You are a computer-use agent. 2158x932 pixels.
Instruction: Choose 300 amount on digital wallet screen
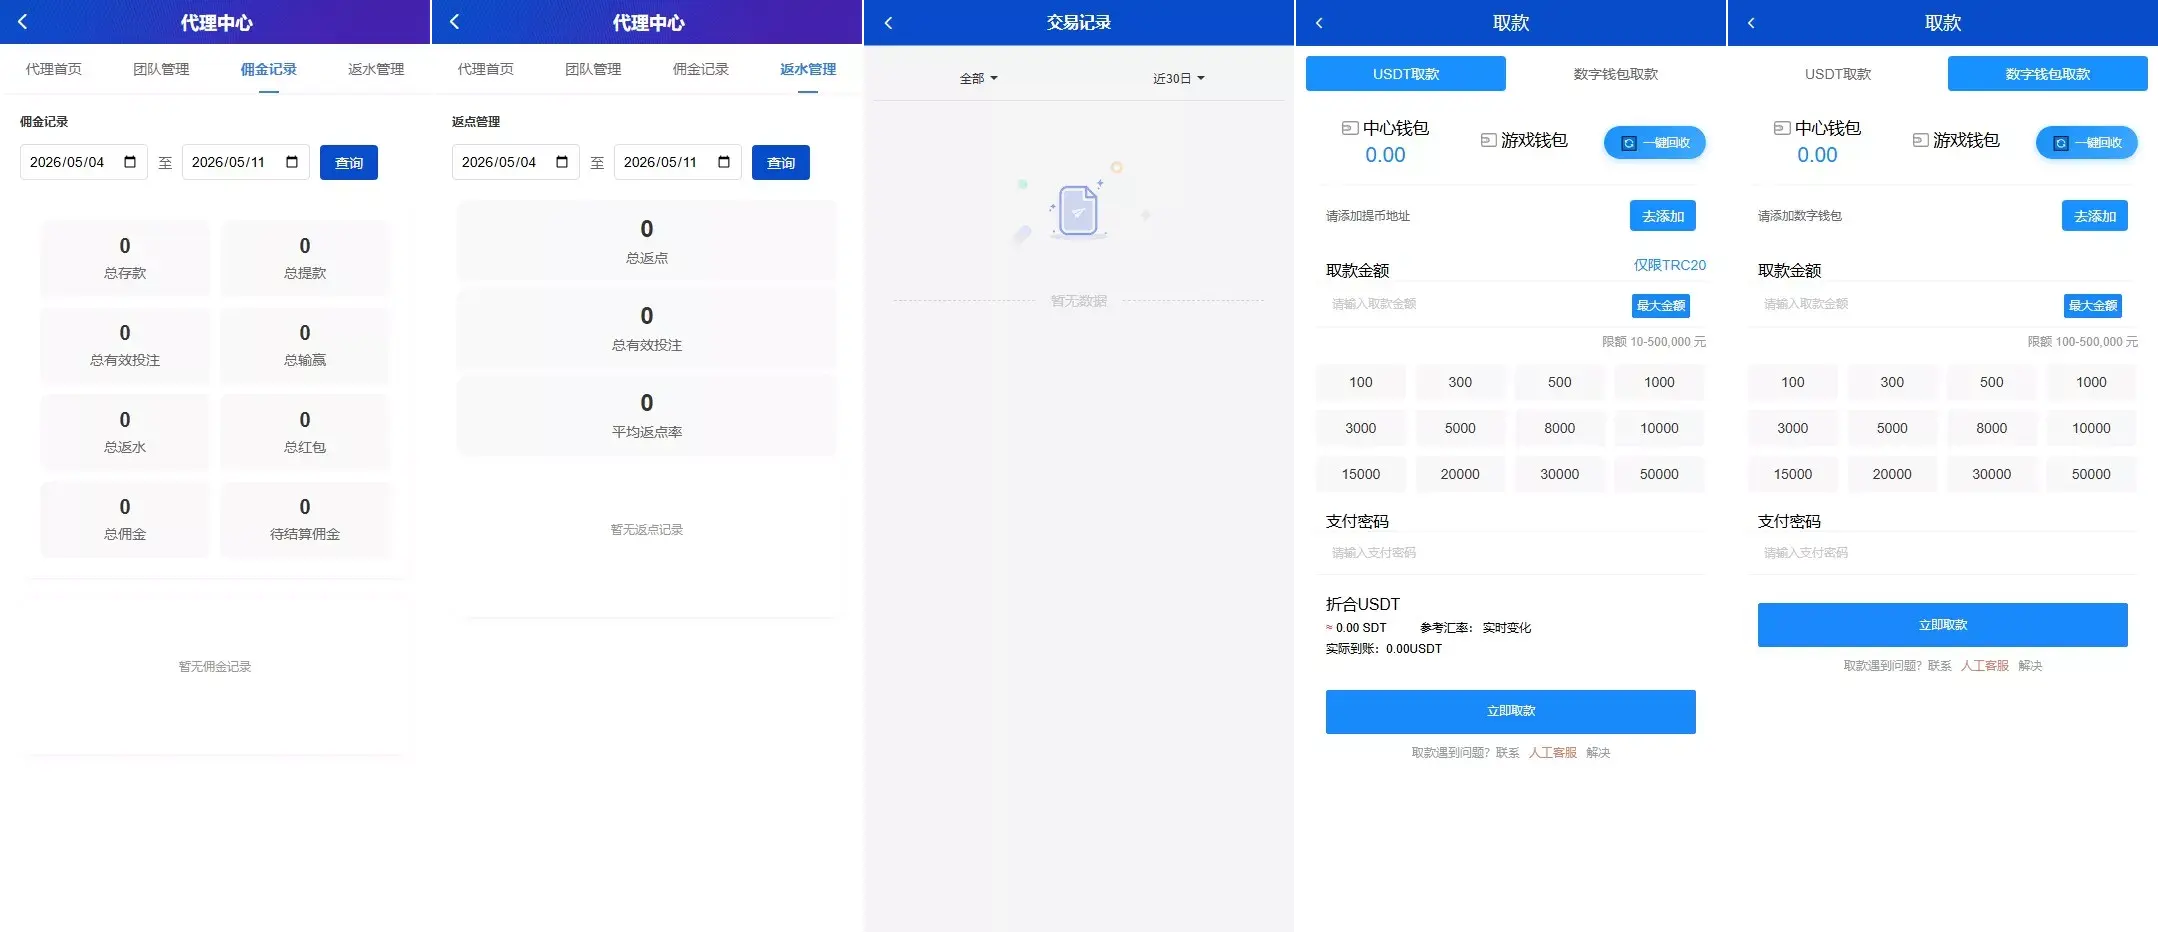click(1892, 382)
